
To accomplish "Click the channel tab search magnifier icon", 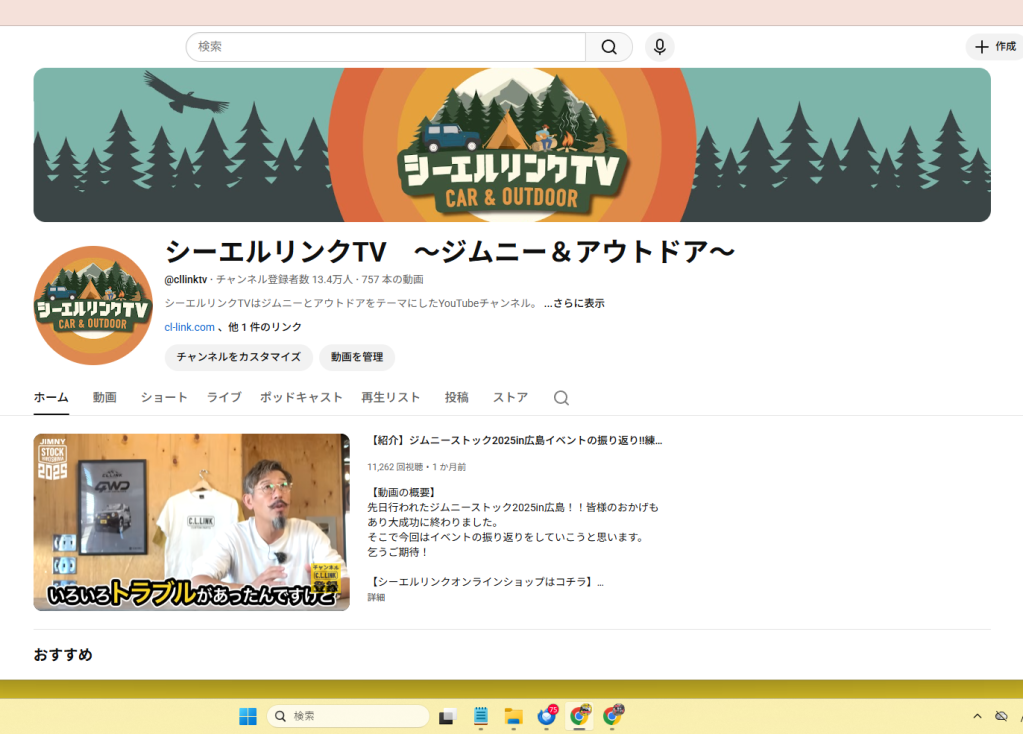I will coord(561,398).
